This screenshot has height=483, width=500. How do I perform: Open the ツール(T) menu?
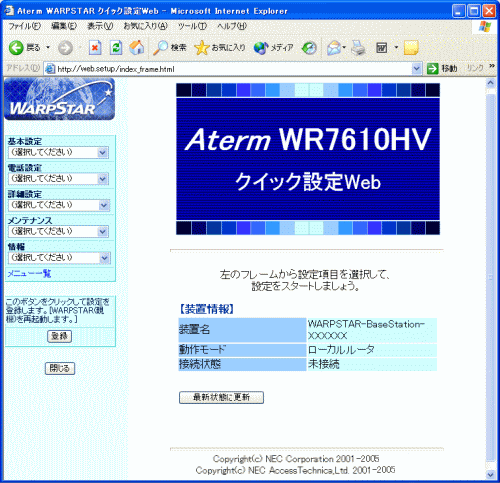192,26
